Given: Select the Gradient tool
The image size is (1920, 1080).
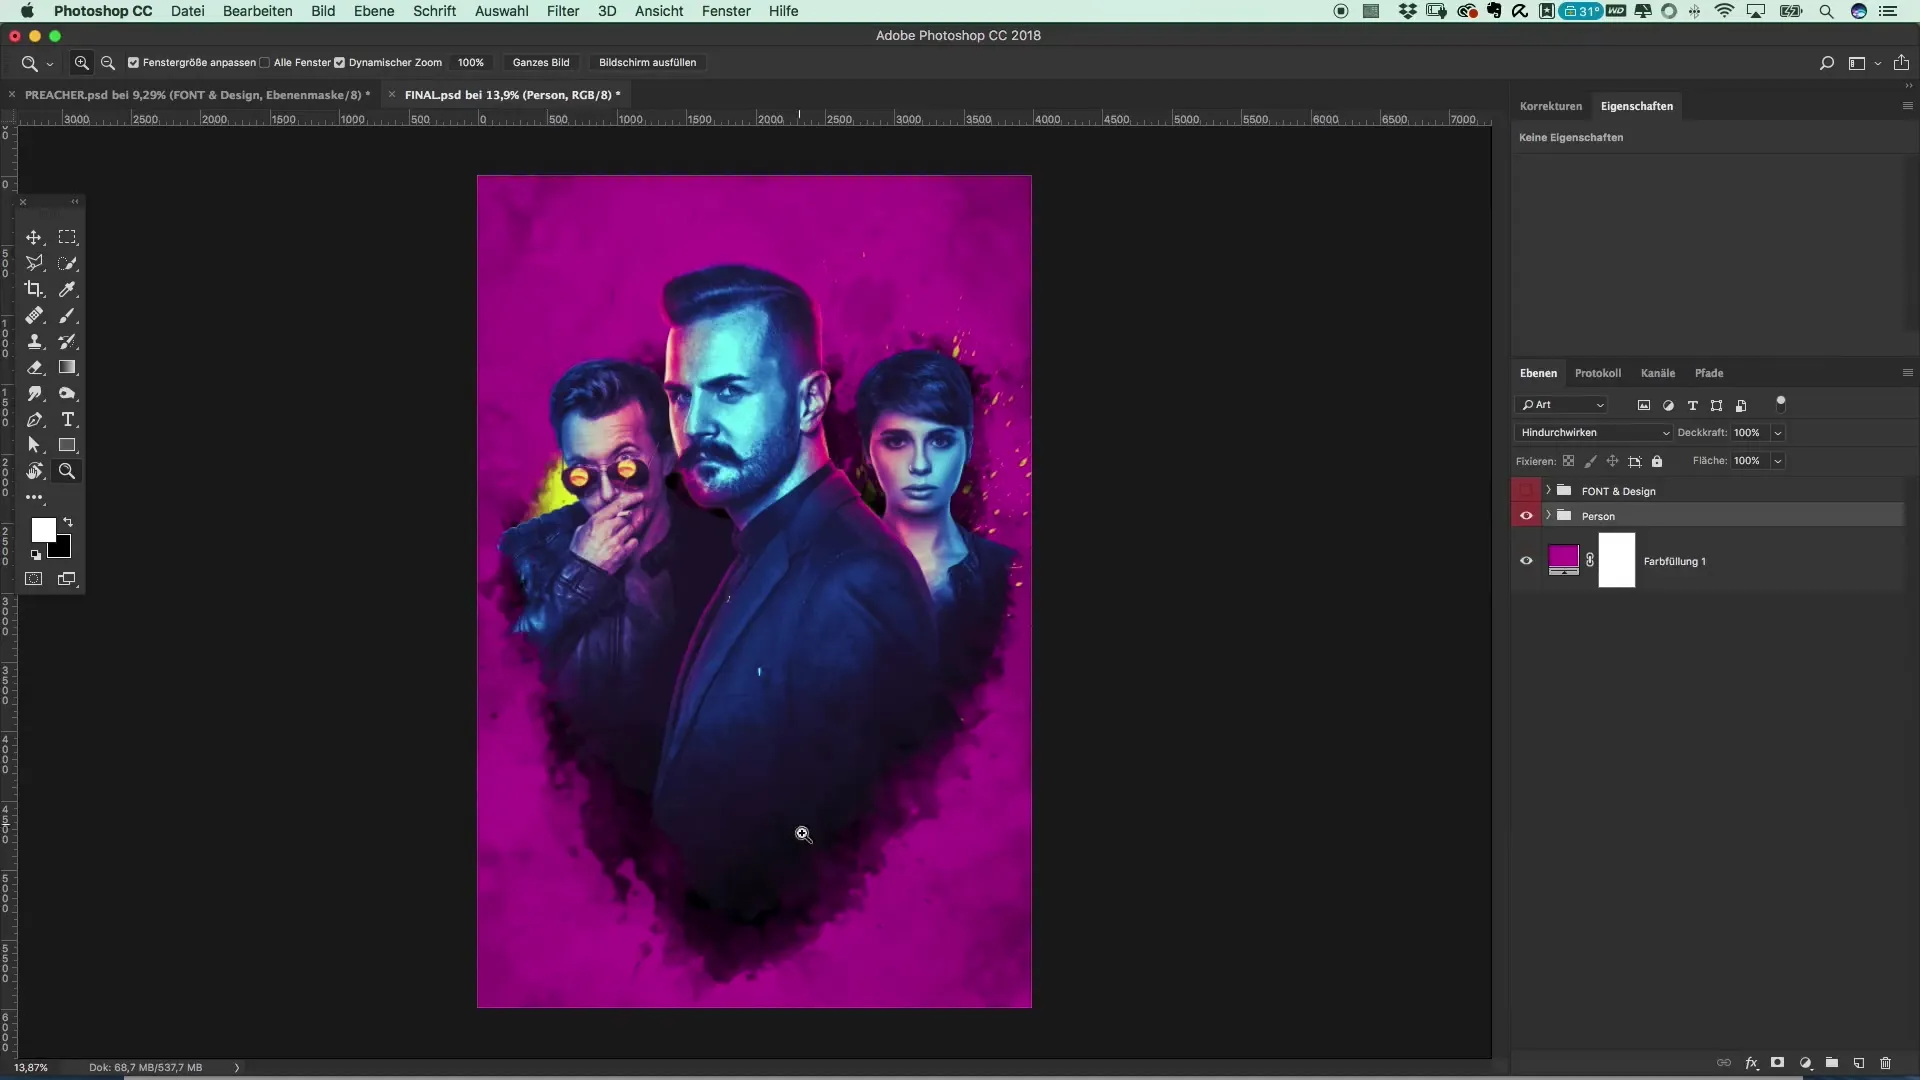Looking at the screenshot, I should (67, 367).
